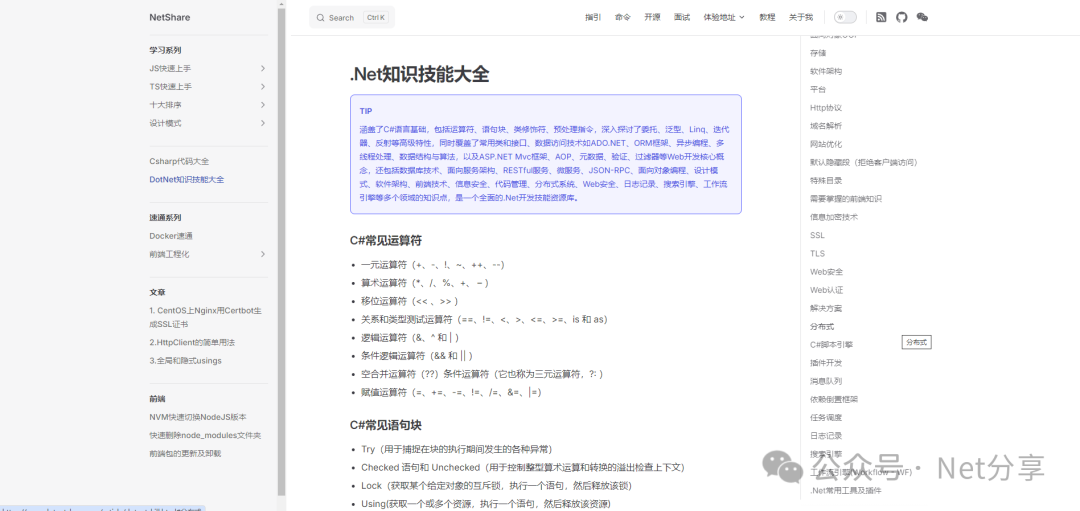Open the 指引 nav item
Screen dimensions: 1080x511
coord(592,17)
